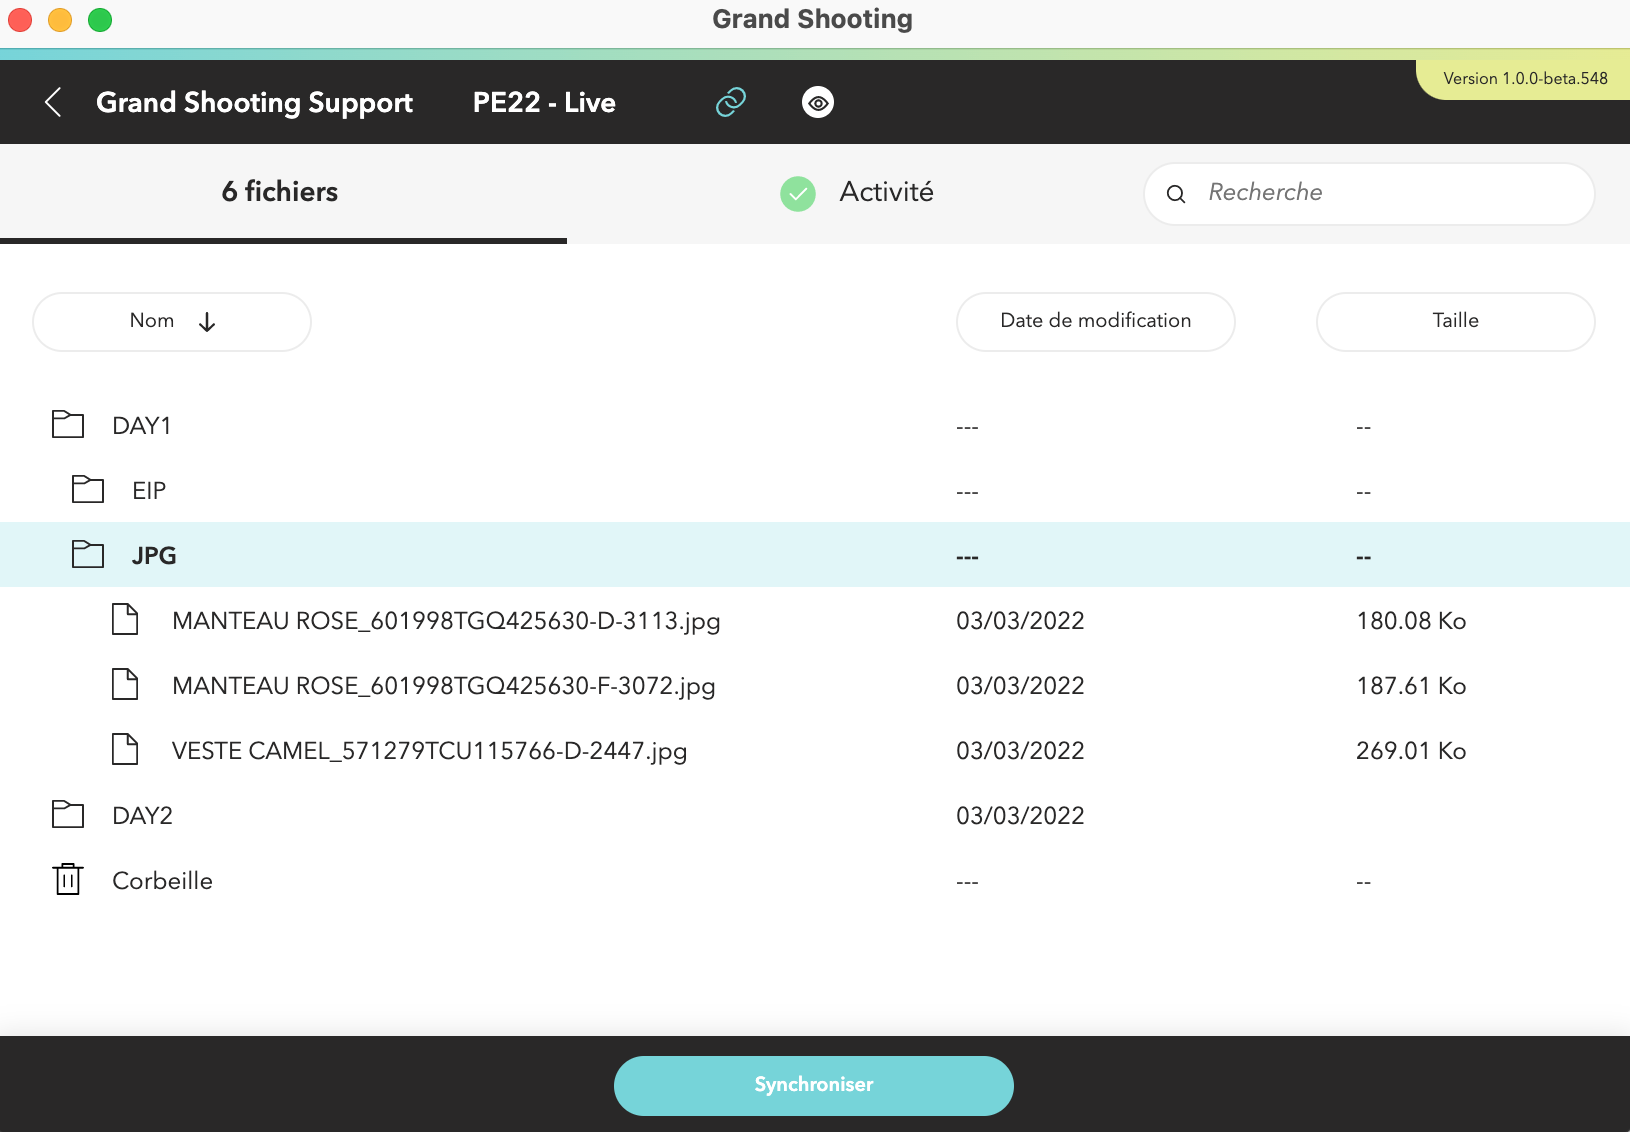Open the Corbeille trash icon
1630x1132 pixels.
[x=67, y=880]
